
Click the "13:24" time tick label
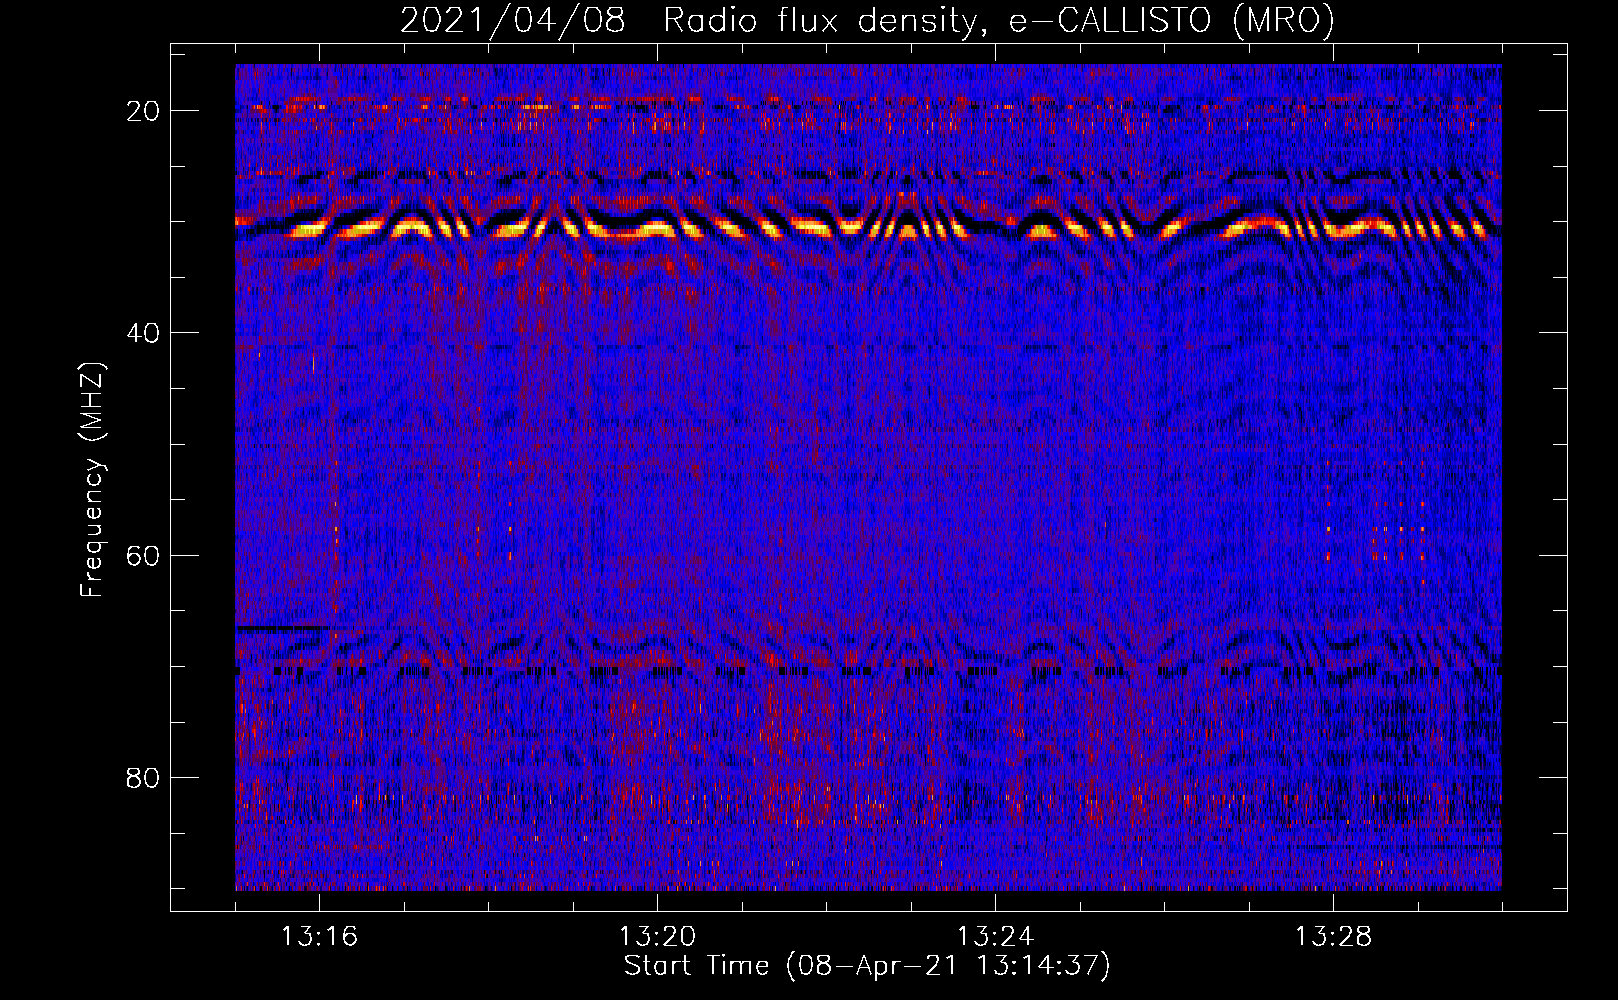tap(995, 937)
